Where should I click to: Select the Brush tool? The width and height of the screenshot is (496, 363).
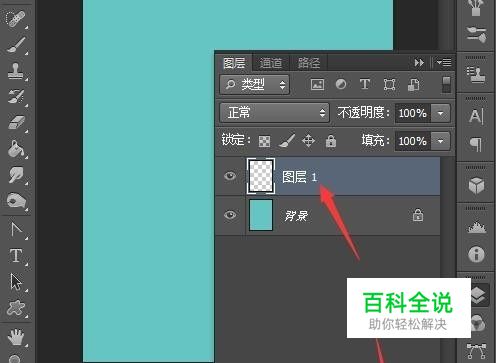16,45
